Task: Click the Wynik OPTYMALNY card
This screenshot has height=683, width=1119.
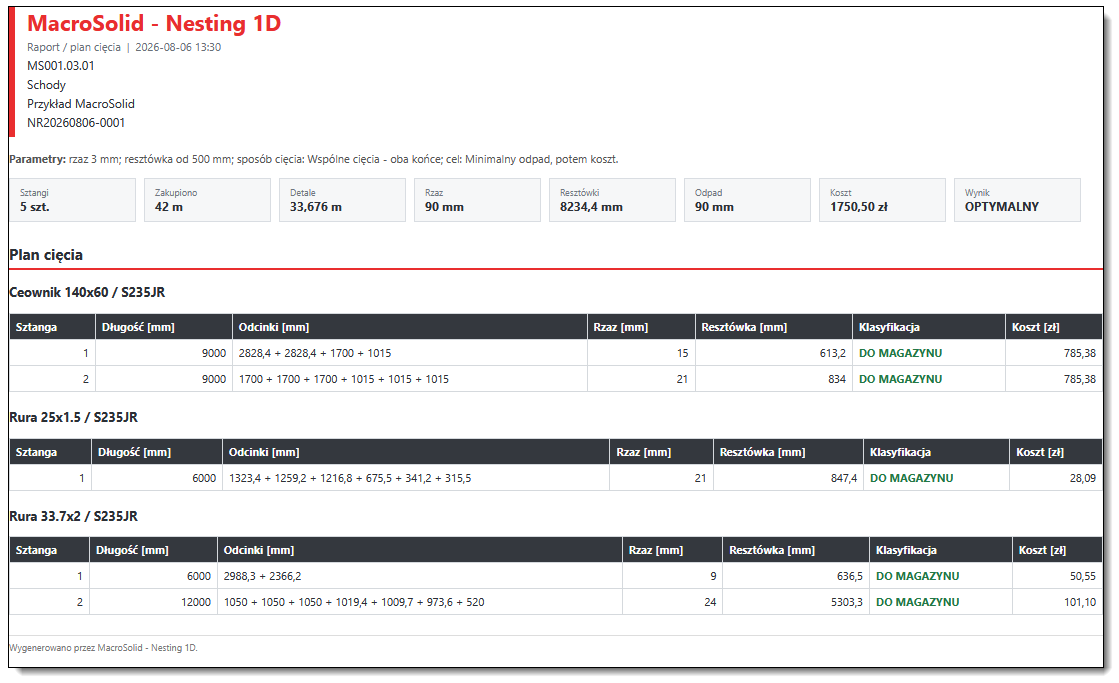Action: 1017,200
